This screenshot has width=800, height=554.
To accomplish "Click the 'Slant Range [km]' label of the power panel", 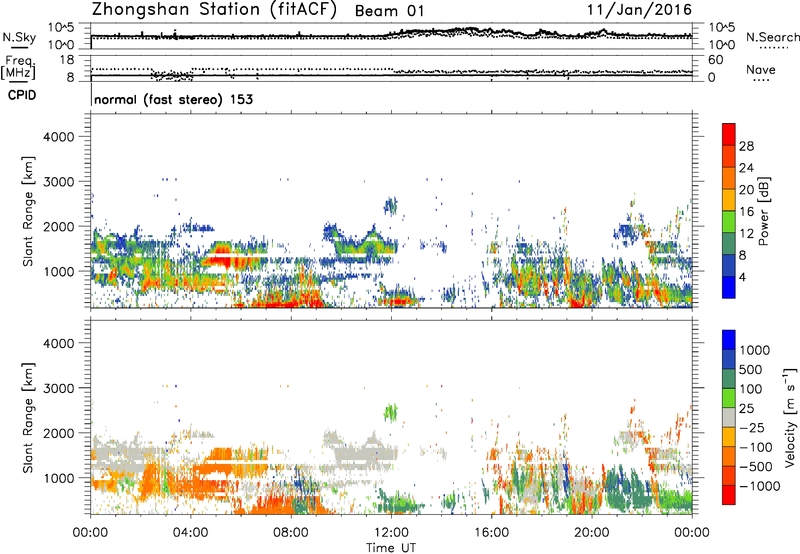I will click(x=28, y=211).
